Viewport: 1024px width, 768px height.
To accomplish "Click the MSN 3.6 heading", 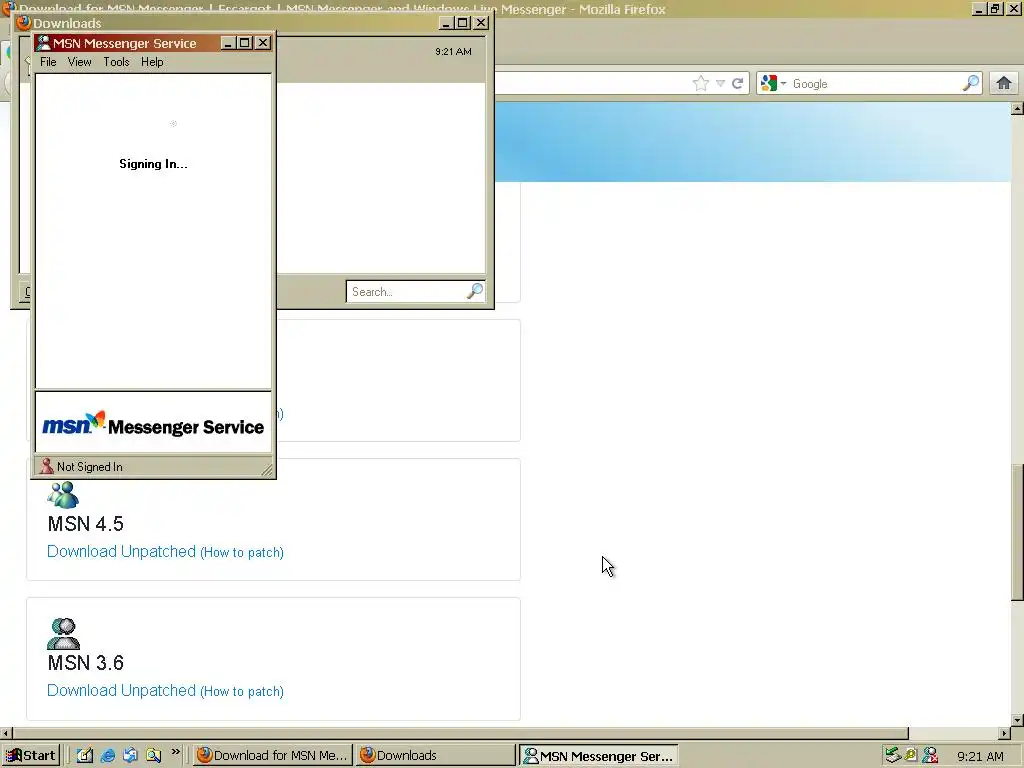I will [86, 663].
